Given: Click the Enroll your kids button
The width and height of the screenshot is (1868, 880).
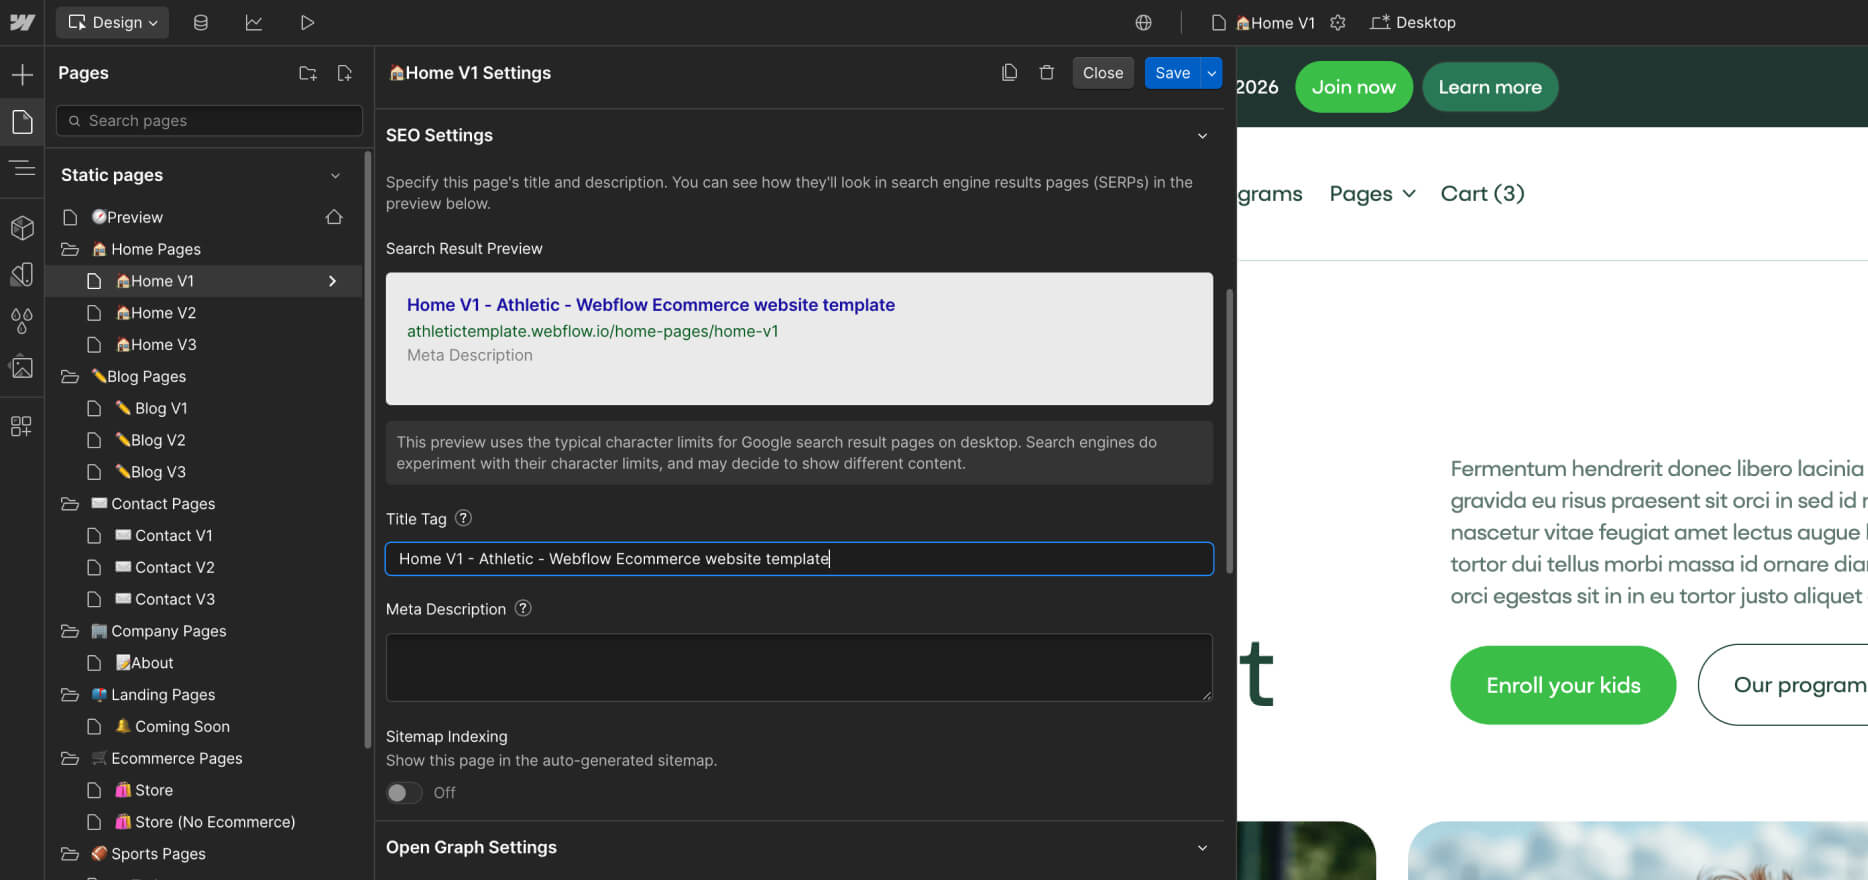Looking at the screenshot, I should (x=1563, y=685).
